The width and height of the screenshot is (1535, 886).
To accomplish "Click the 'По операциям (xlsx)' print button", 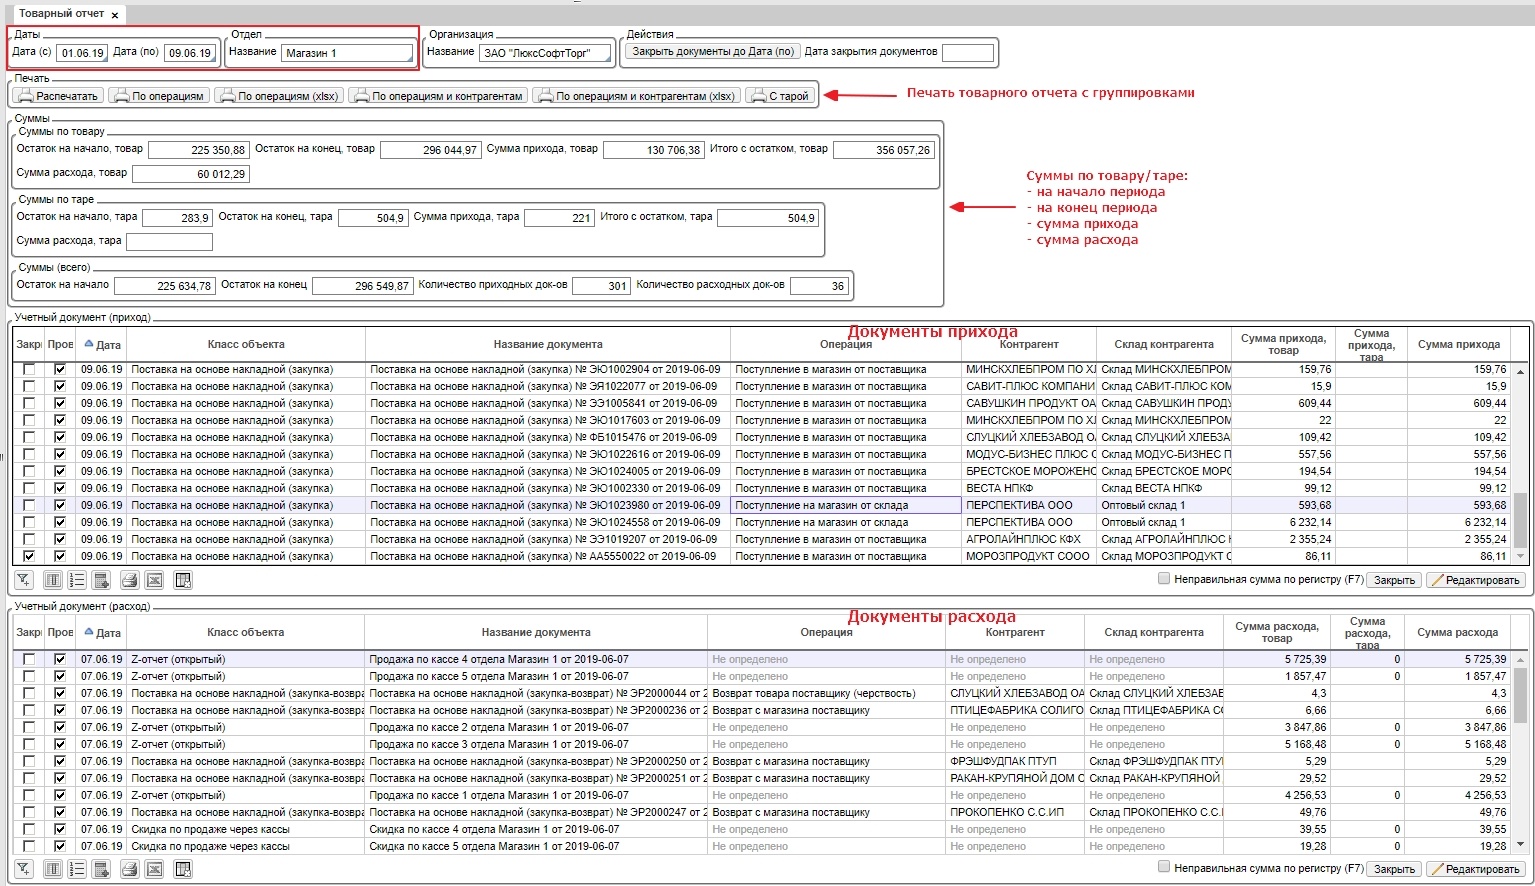I will [279, 96].
